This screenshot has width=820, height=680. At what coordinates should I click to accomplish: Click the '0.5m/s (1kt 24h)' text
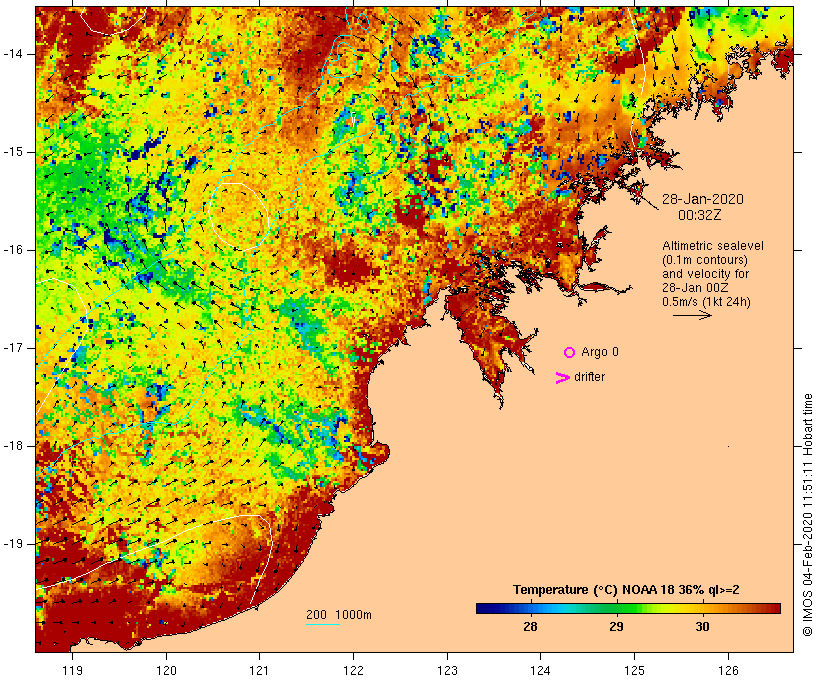click(x=706, y=302)
